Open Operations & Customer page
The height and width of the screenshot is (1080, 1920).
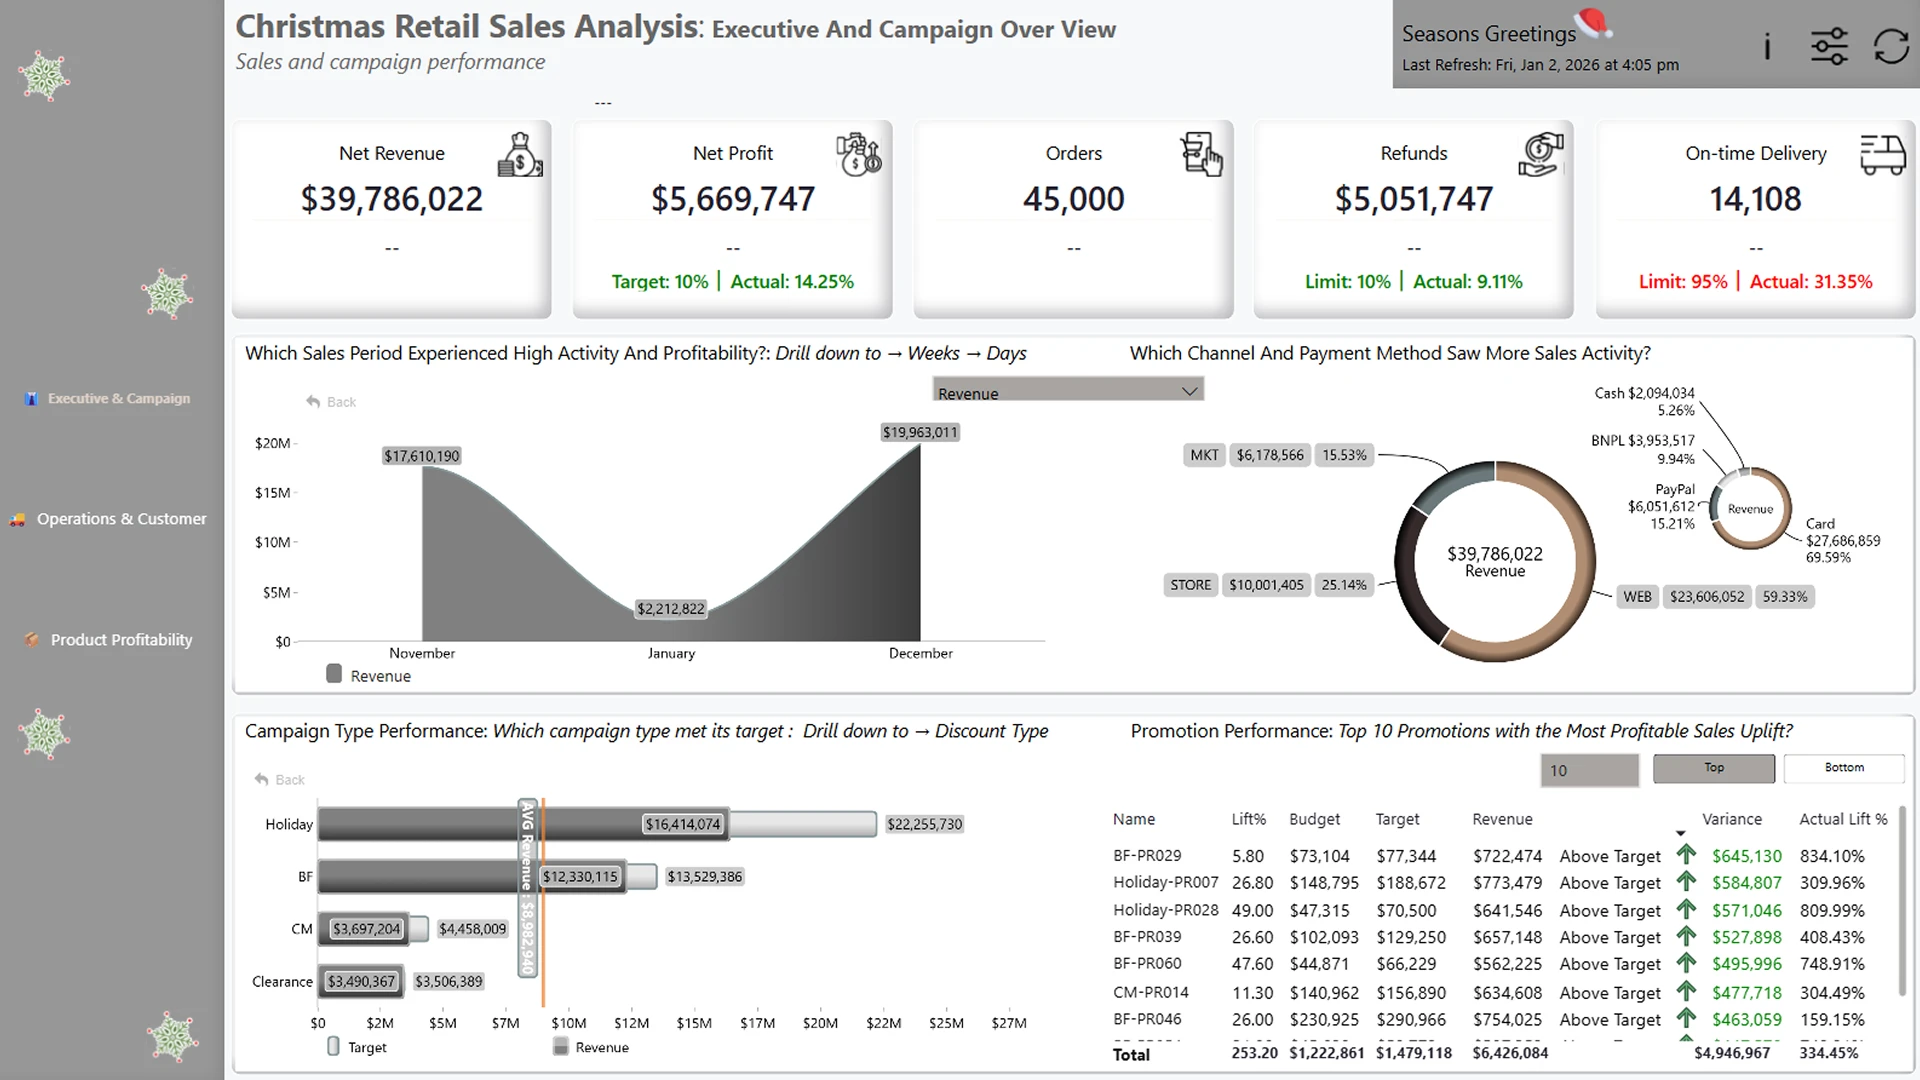tap(121, 519)
